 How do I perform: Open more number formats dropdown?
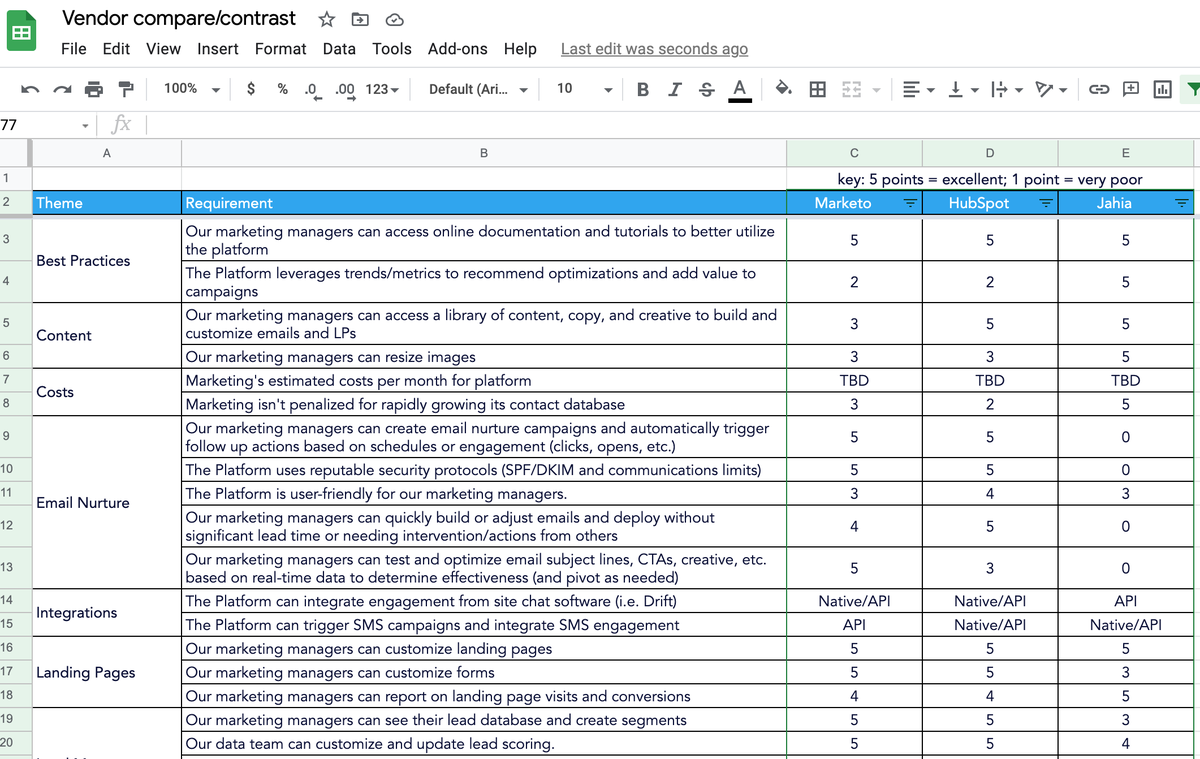[382, 89]
